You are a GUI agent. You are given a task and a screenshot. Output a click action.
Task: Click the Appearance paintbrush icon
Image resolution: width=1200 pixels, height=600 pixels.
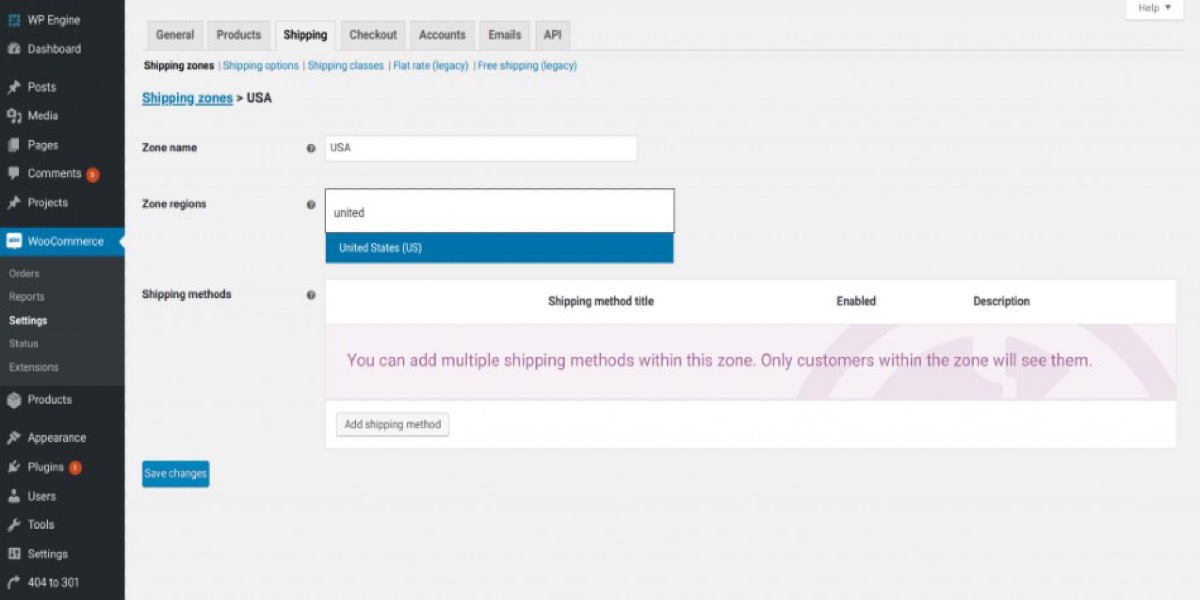pos(14,438)
